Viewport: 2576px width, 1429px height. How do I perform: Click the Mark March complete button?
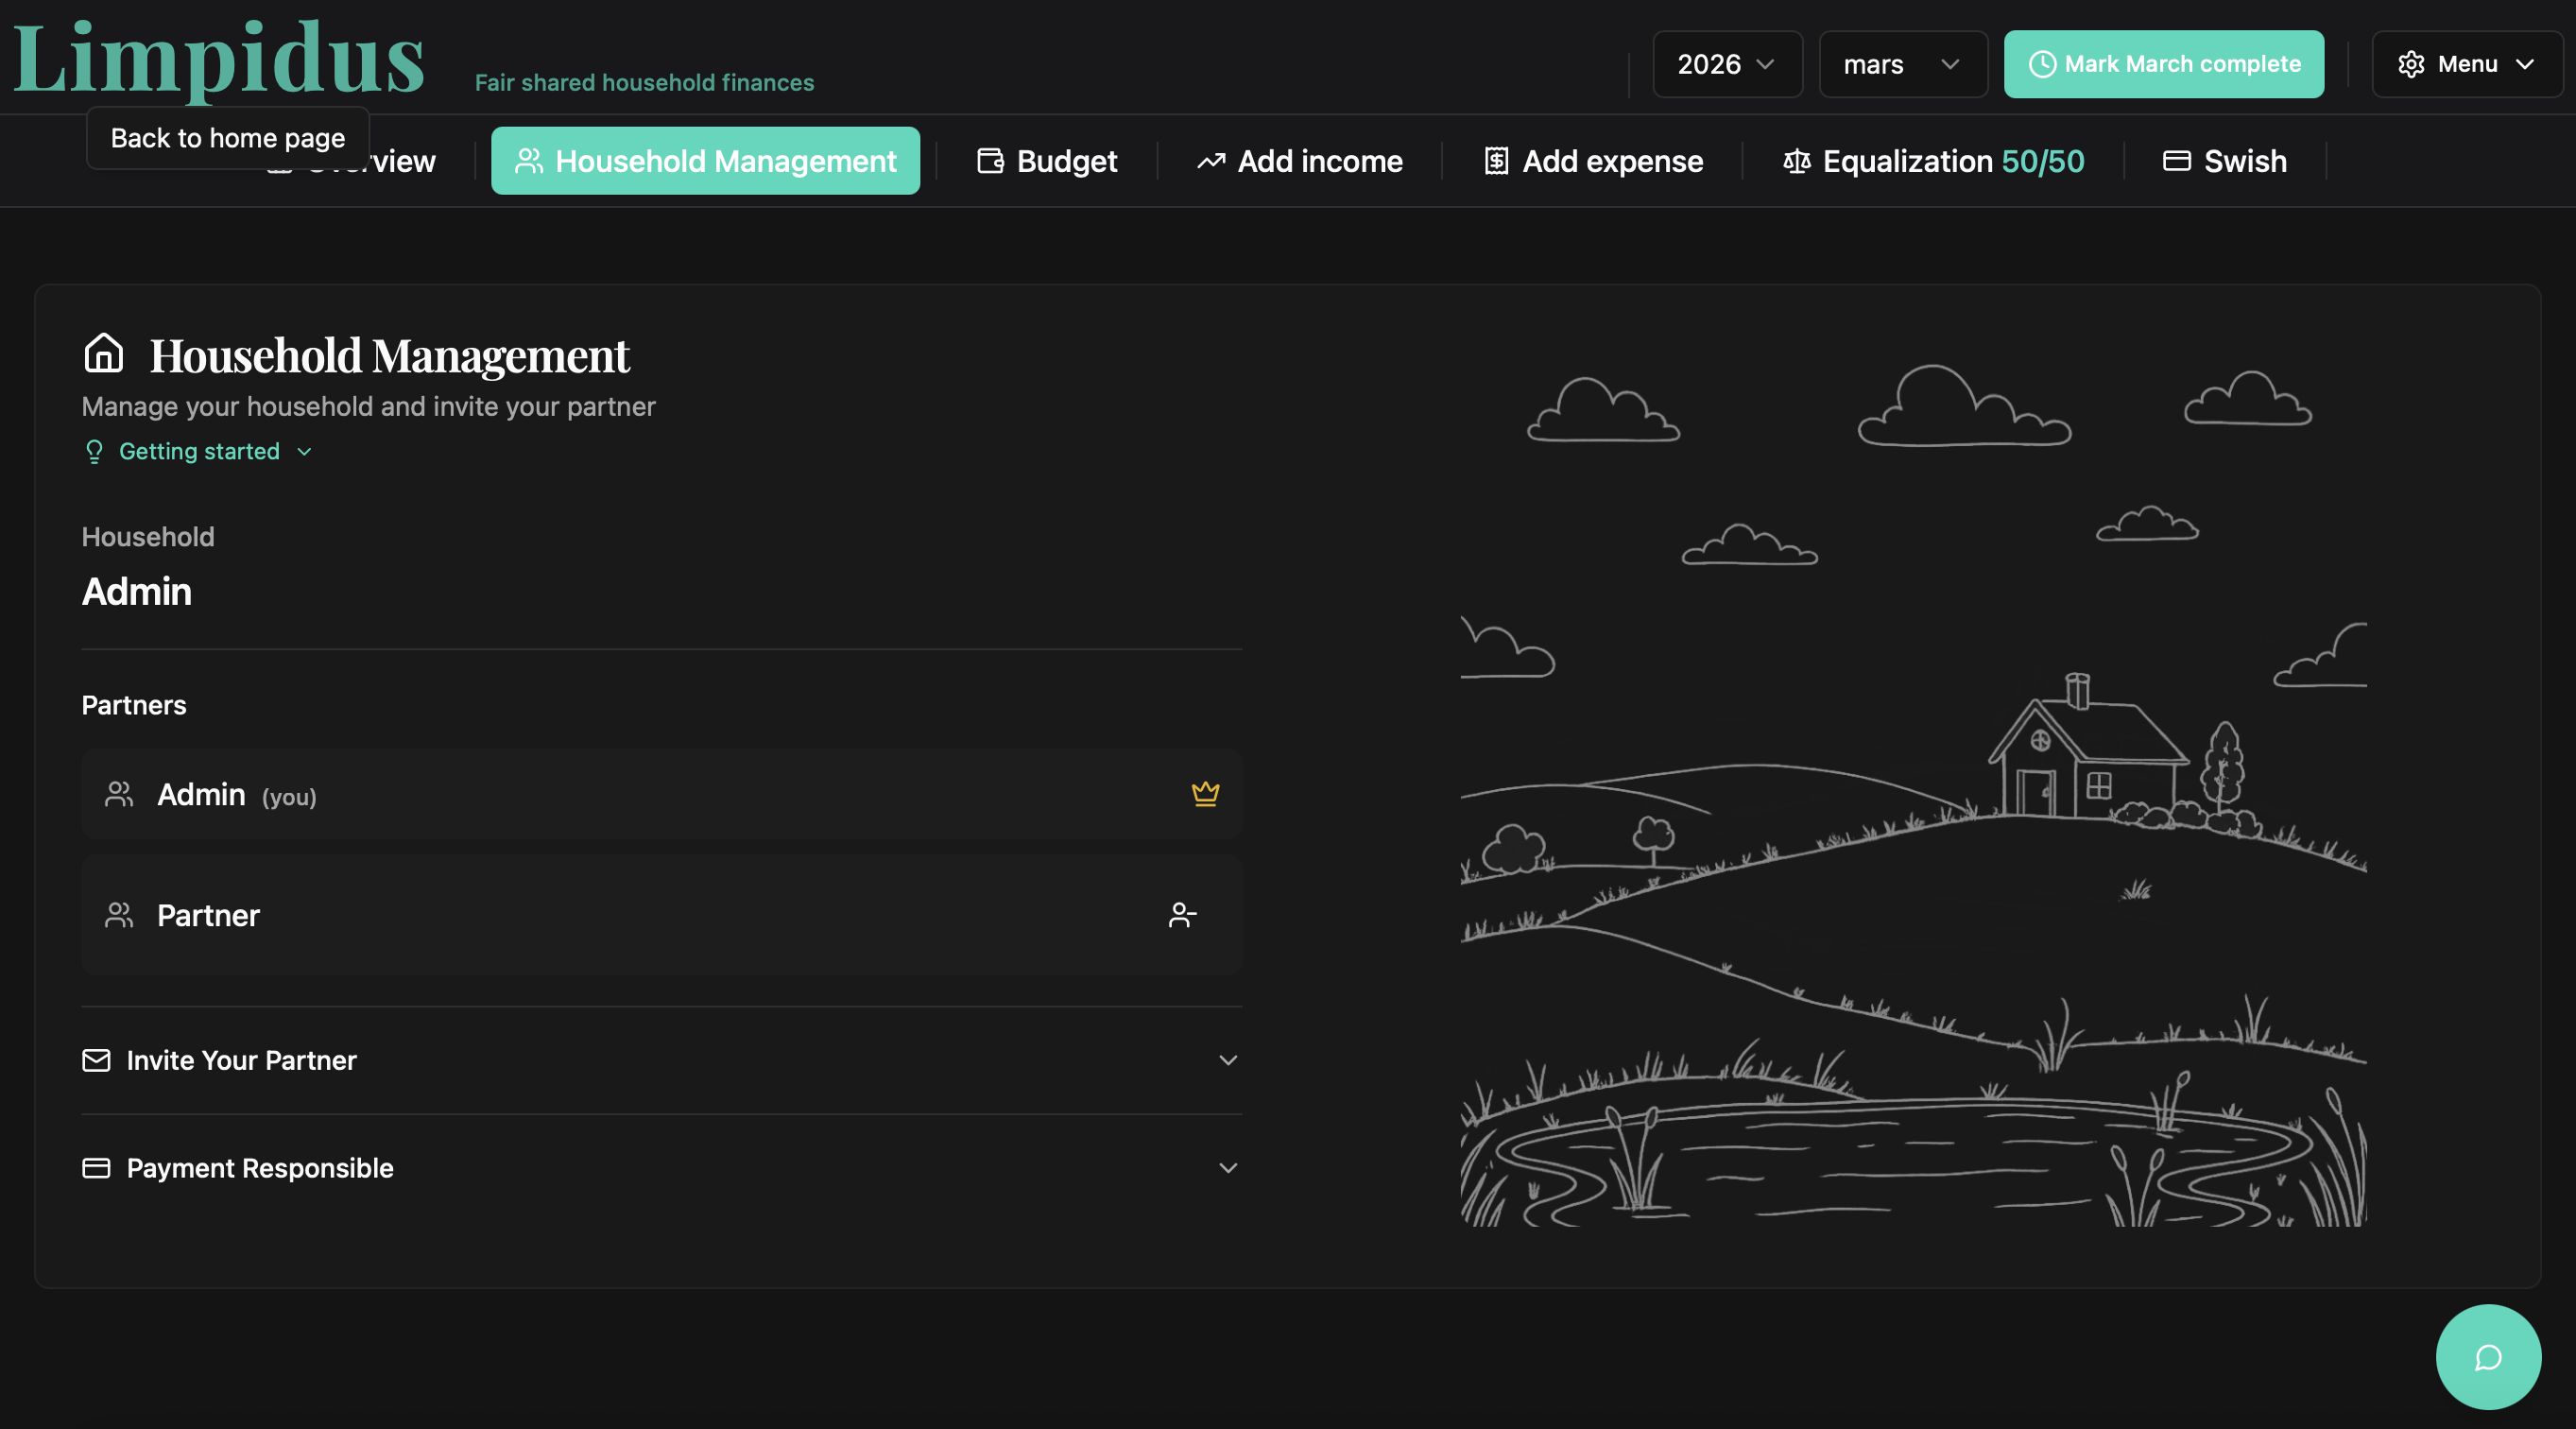(2163, 64)
